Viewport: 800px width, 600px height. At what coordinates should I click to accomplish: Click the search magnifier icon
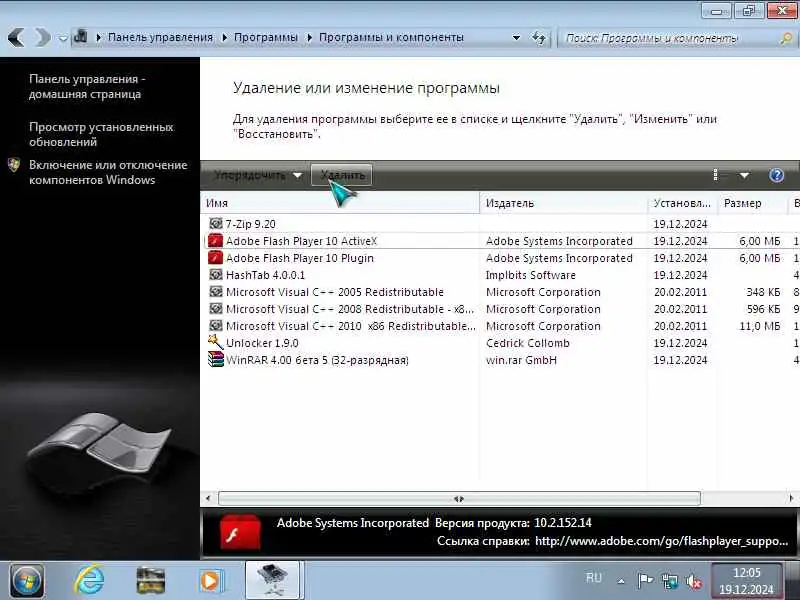click(x=786, y=38)
